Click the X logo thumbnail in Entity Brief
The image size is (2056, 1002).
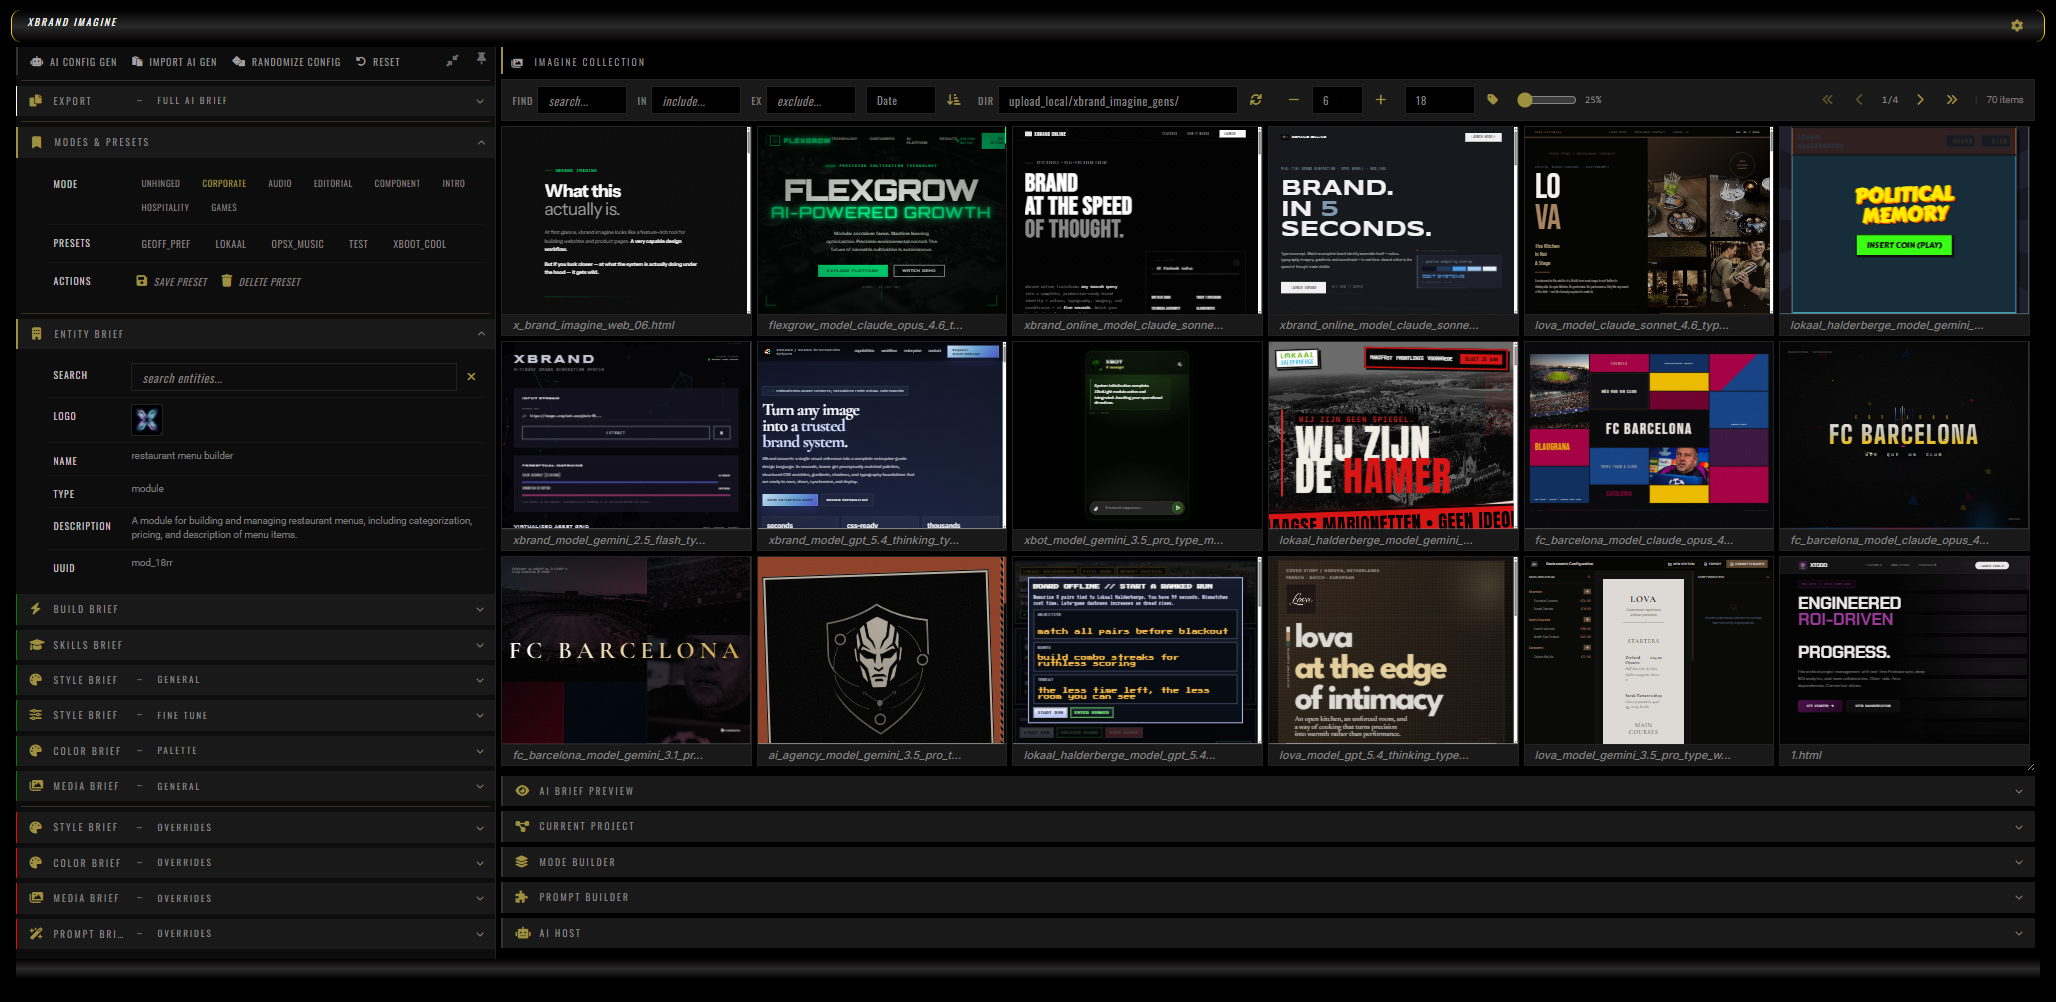coord(147,420)
